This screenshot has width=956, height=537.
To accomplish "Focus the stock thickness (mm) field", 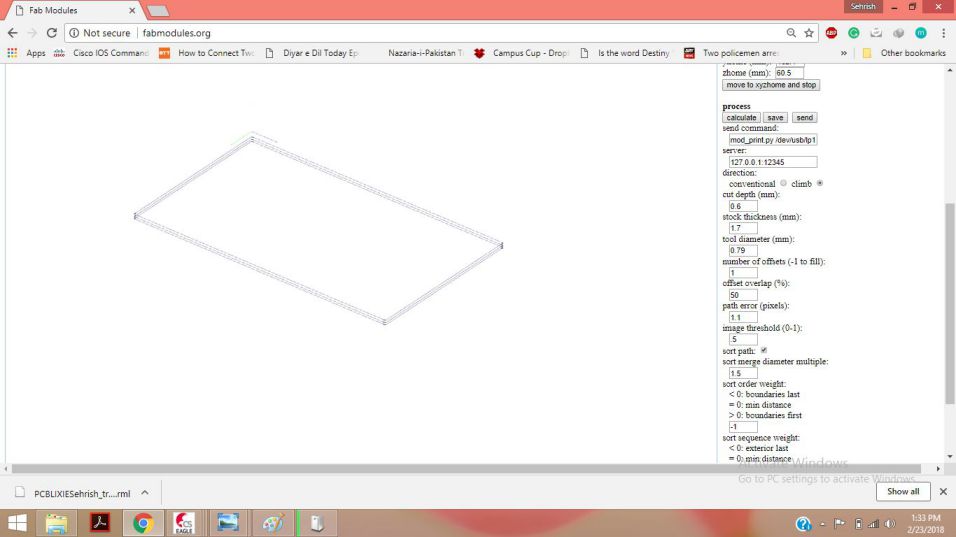I will click(x=743, y=228).
